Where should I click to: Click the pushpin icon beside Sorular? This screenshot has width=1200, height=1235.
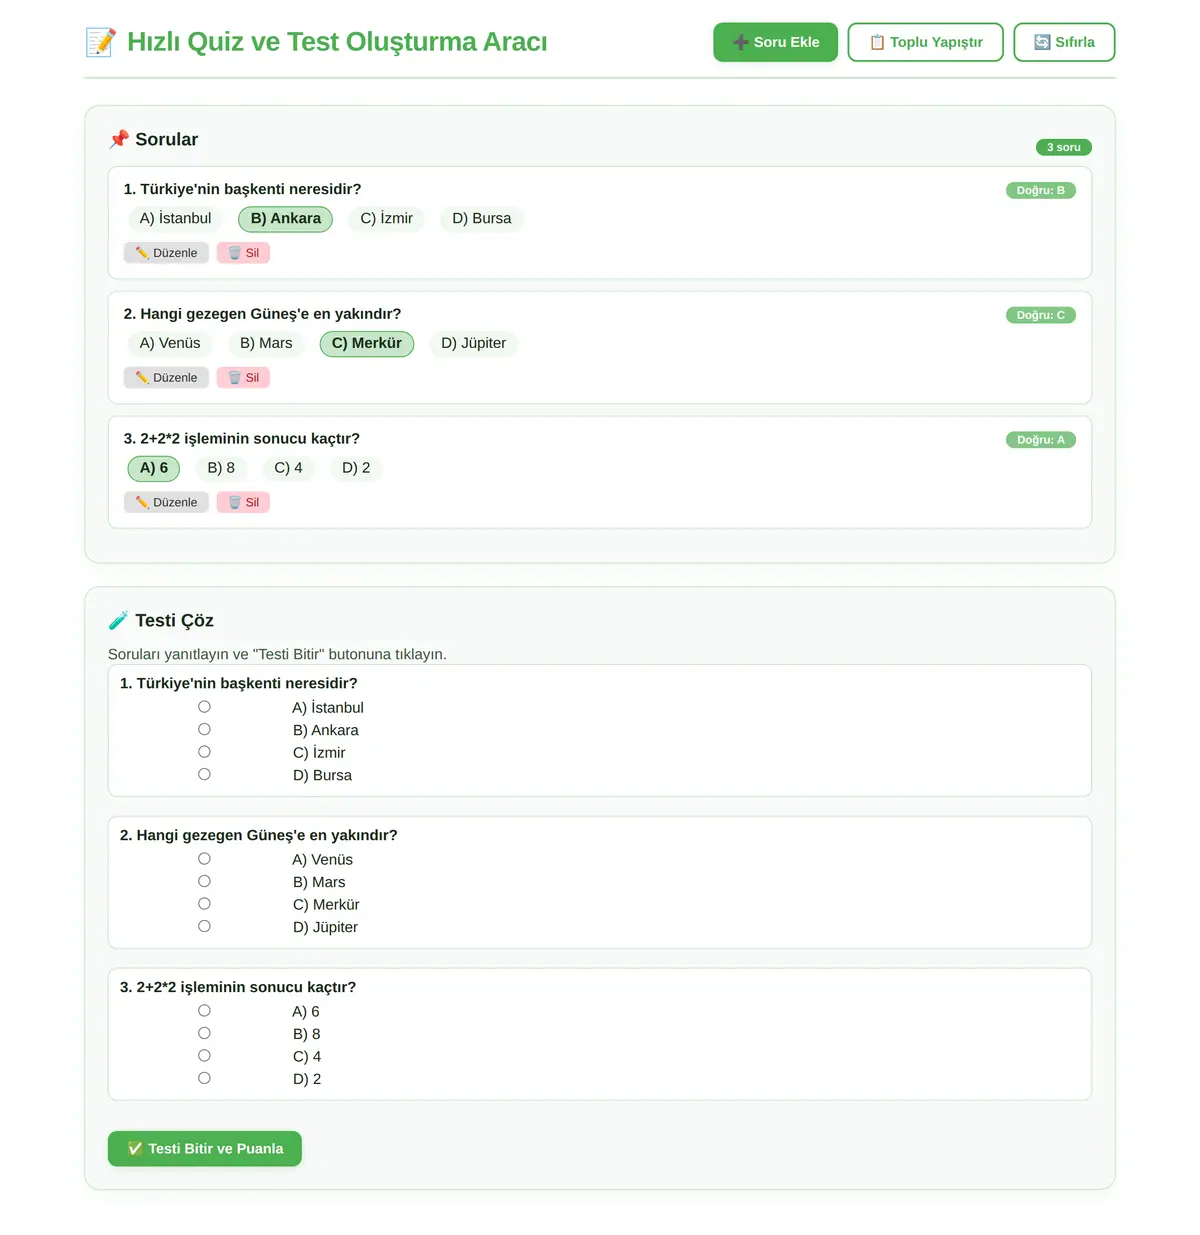(119, 139)
